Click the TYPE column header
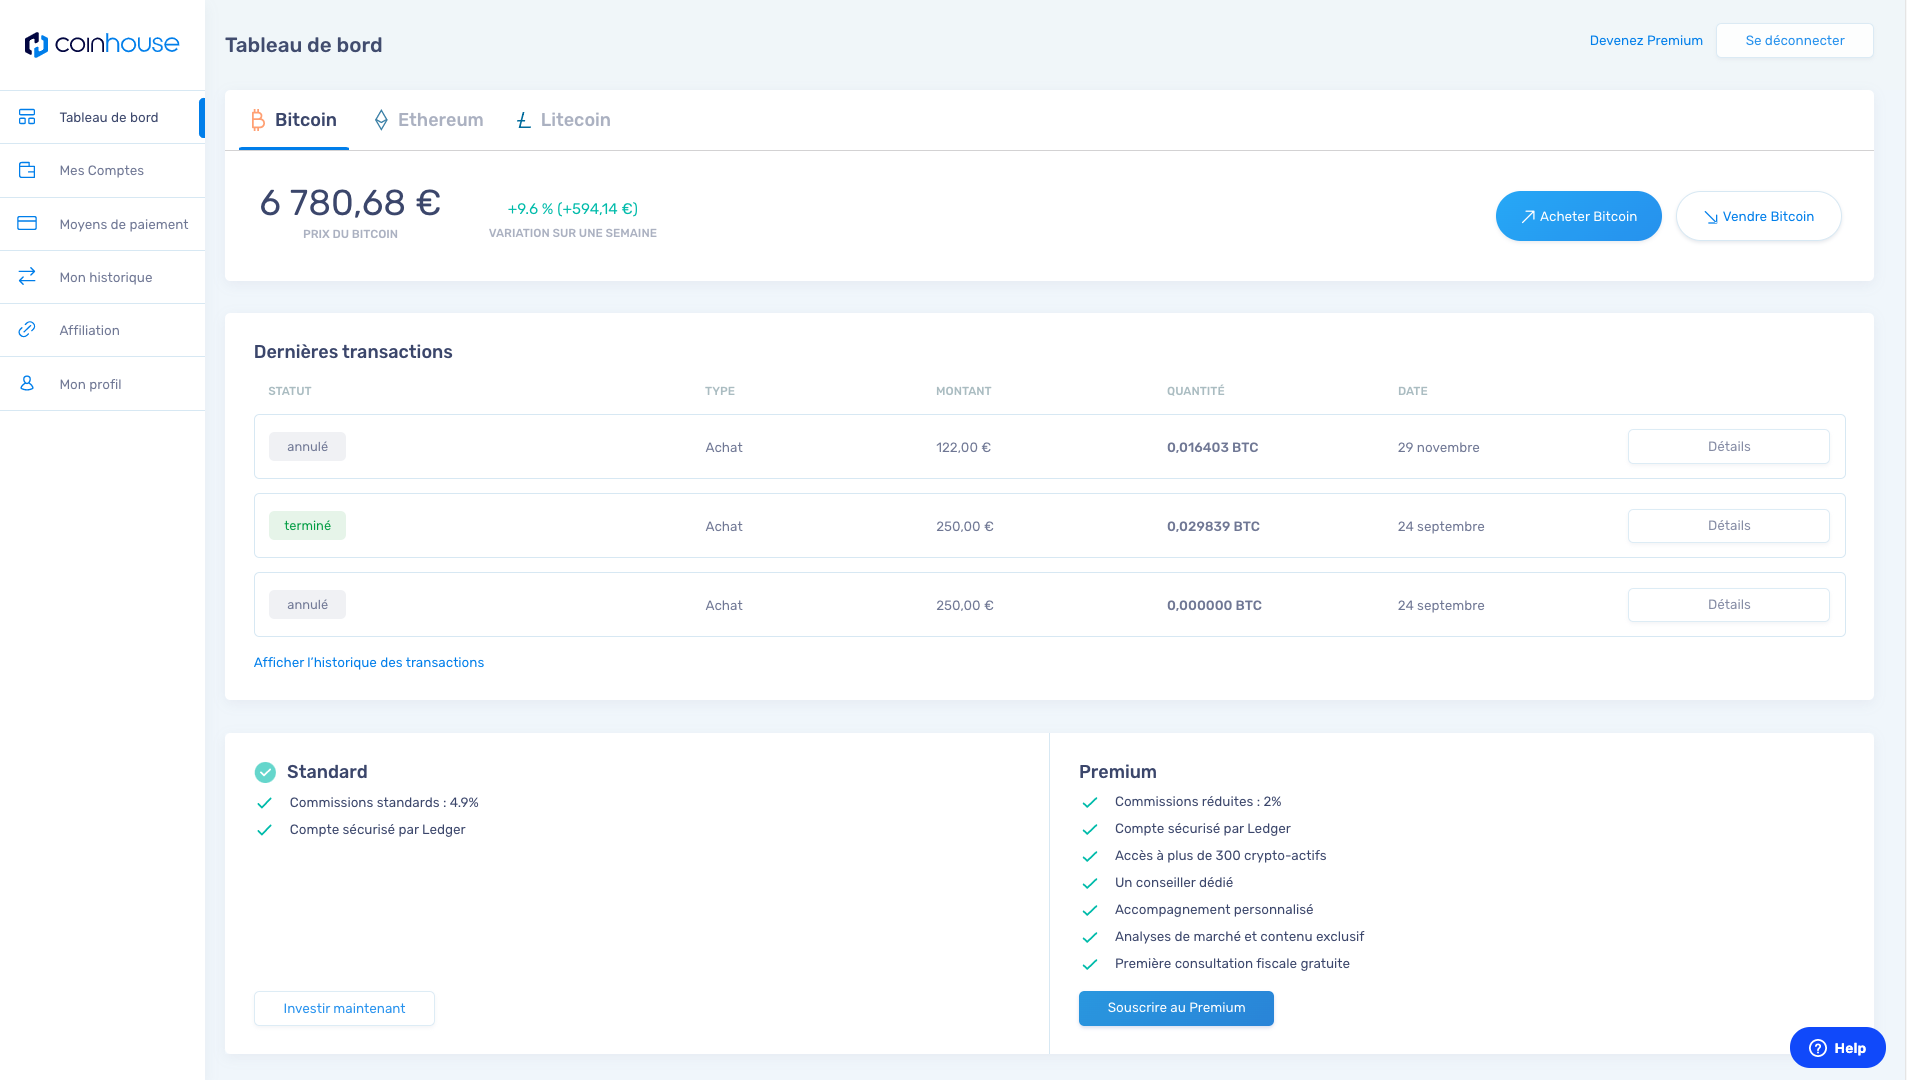 [x=719, y=391]
